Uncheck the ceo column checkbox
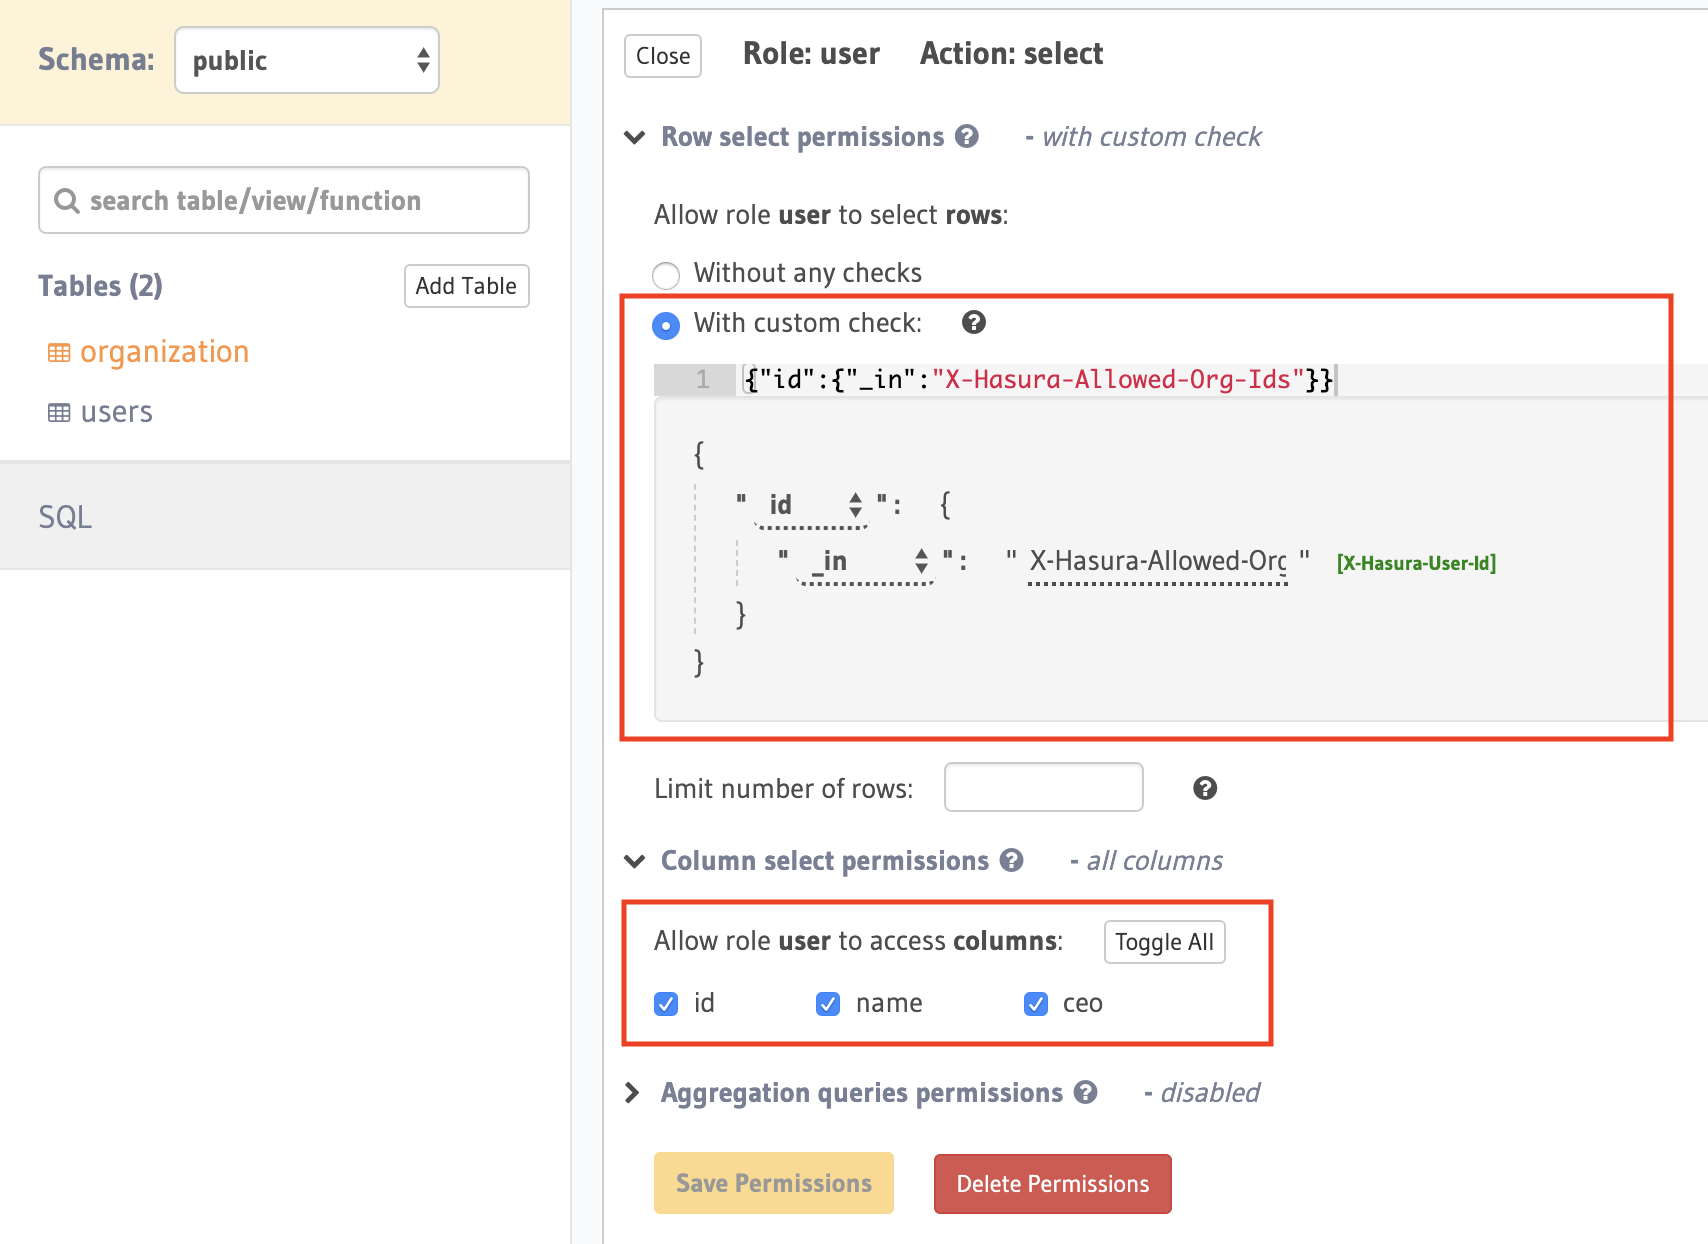Screen dimensions: 1708x1244 (1036, 1003)
